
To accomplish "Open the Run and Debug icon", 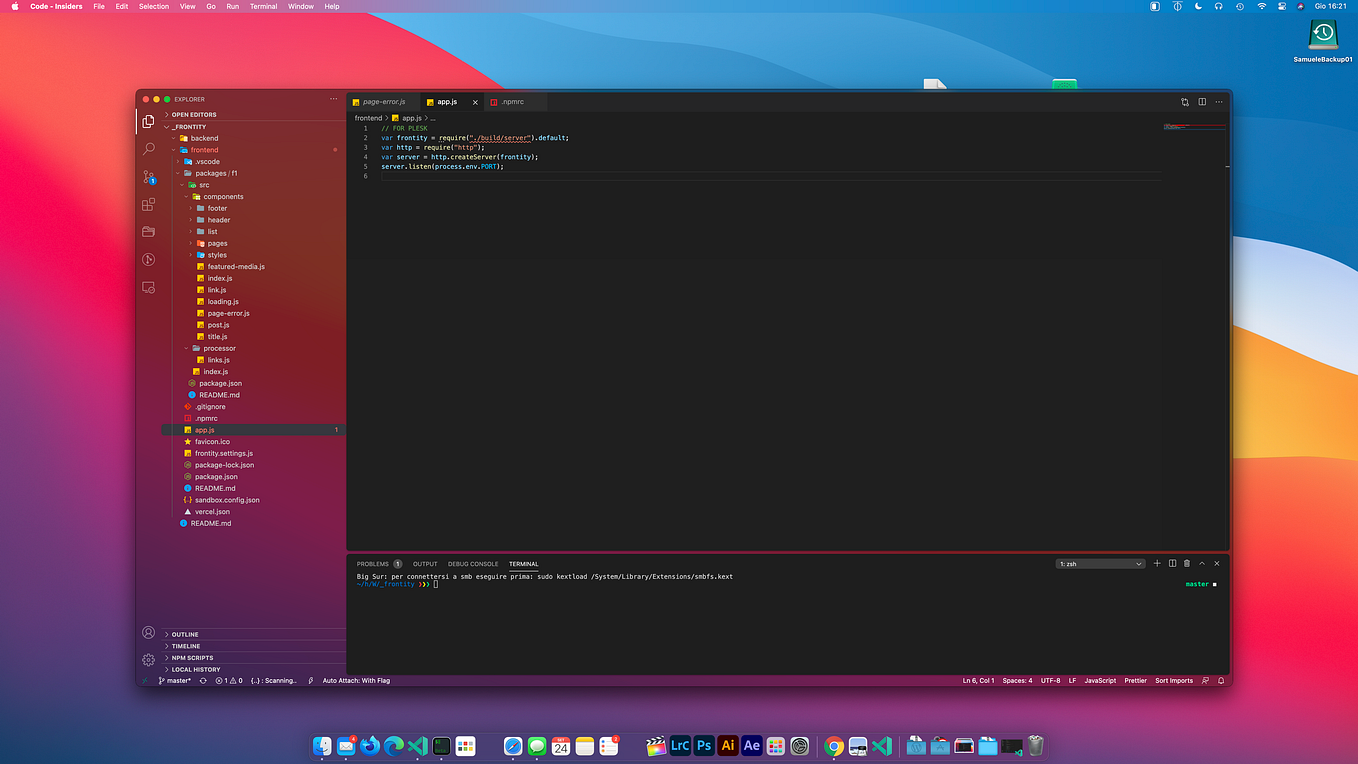I will 148,260.
